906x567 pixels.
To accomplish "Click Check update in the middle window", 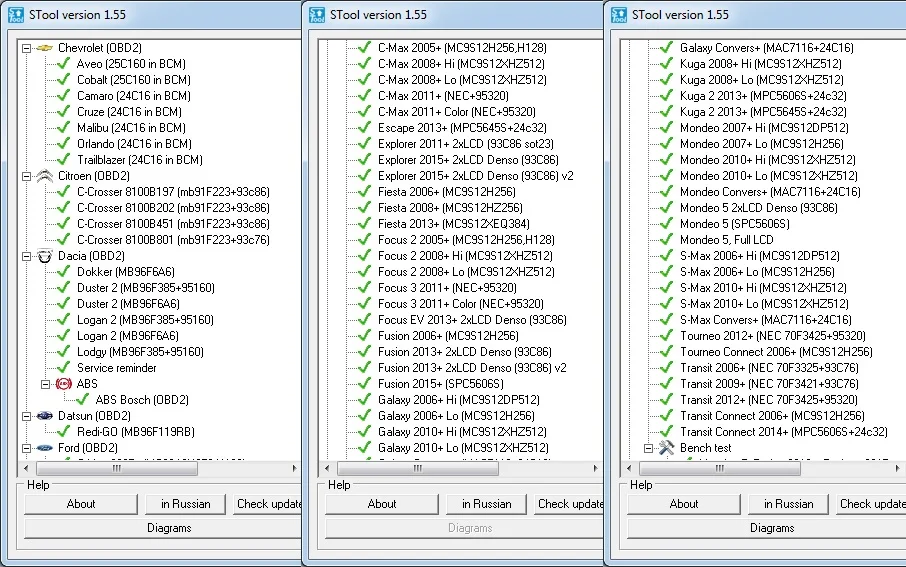I will point(569,504).
